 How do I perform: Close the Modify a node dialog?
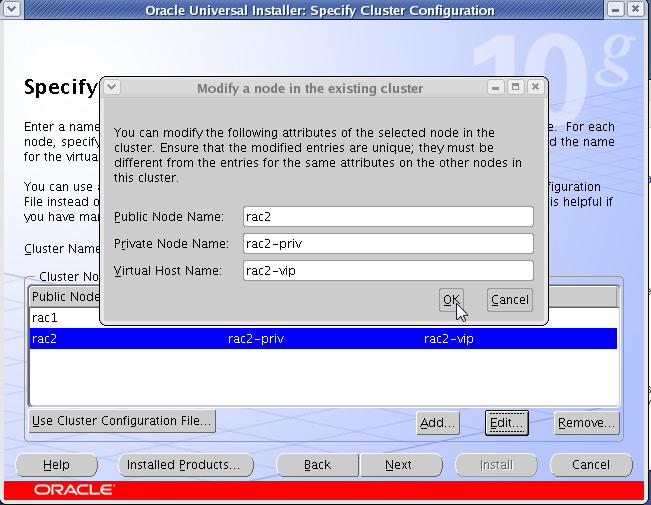coord(535,87)
